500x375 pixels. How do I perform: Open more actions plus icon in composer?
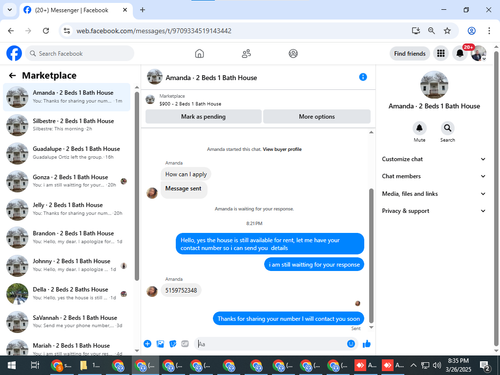click(147, 344)
